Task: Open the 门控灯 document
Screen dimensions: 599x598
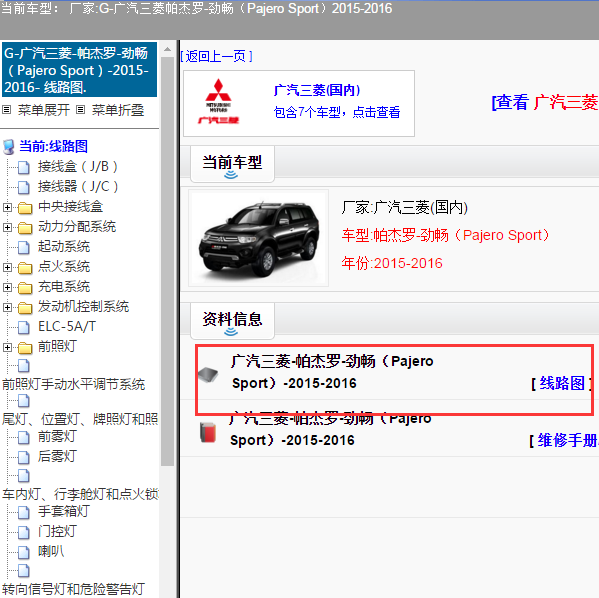Action: pos(57,531)
